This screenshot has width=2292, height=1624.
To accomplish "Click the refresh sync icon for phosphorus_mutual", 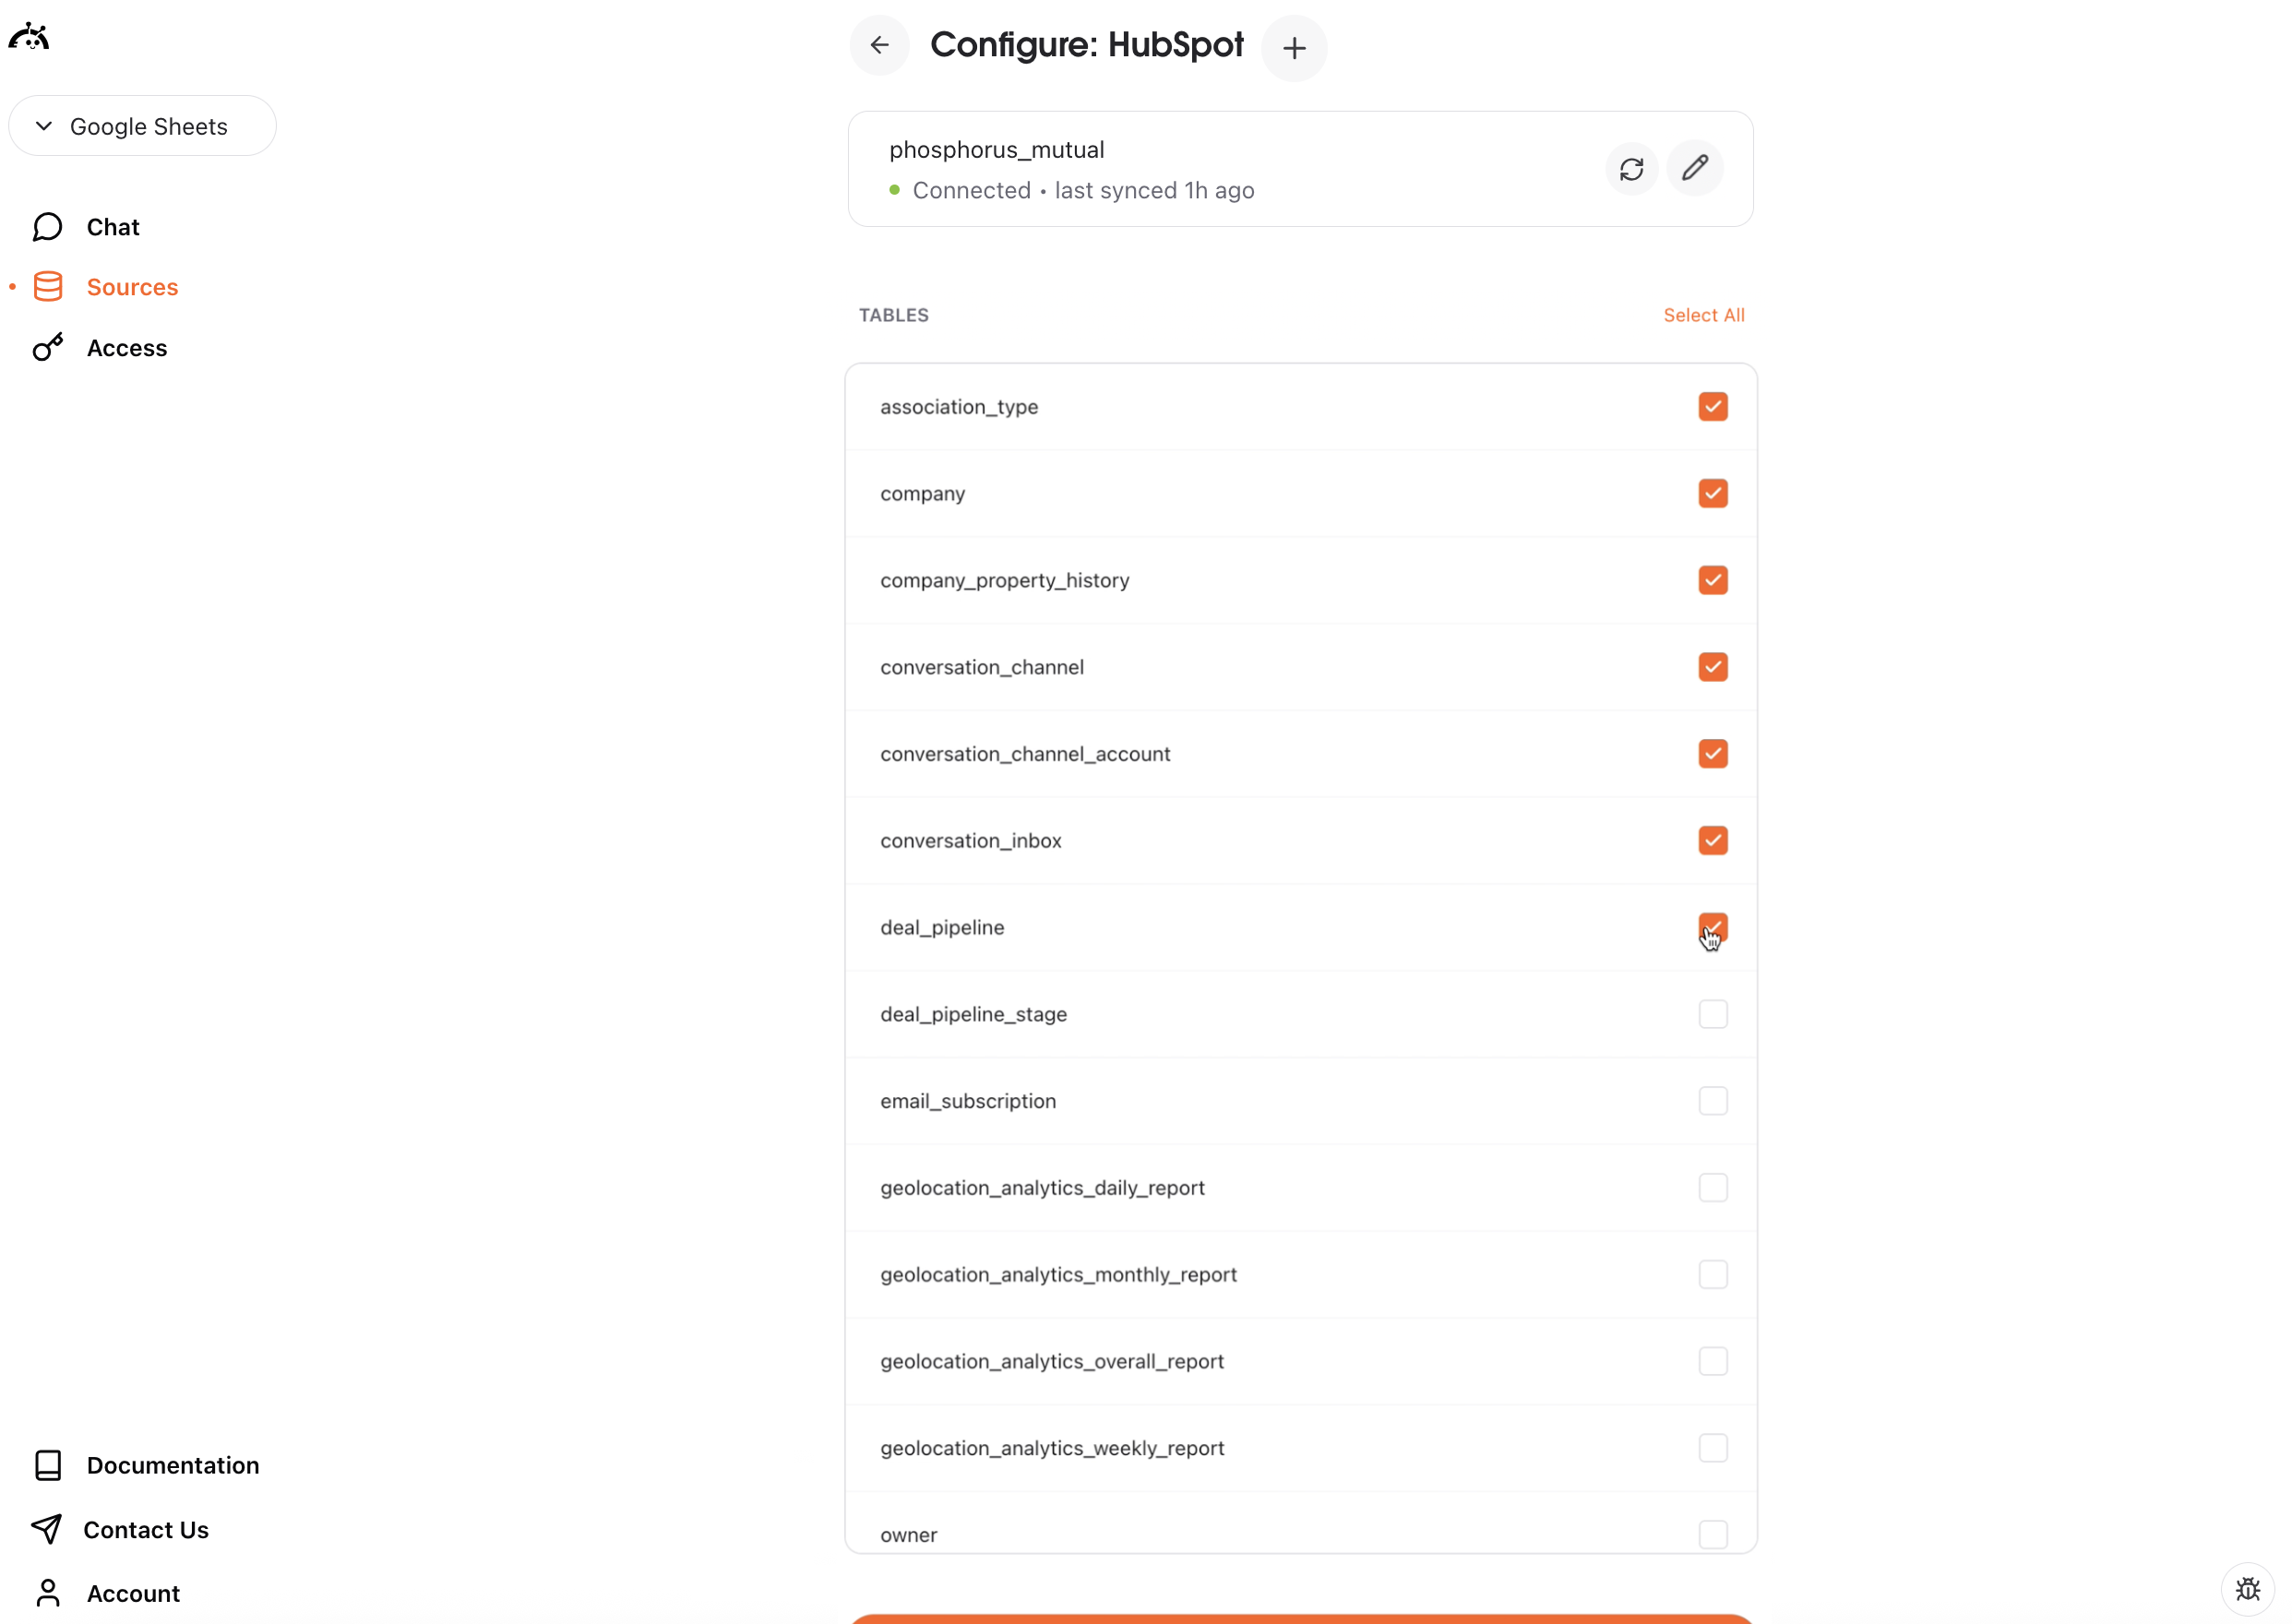I will pos(1631,168).
